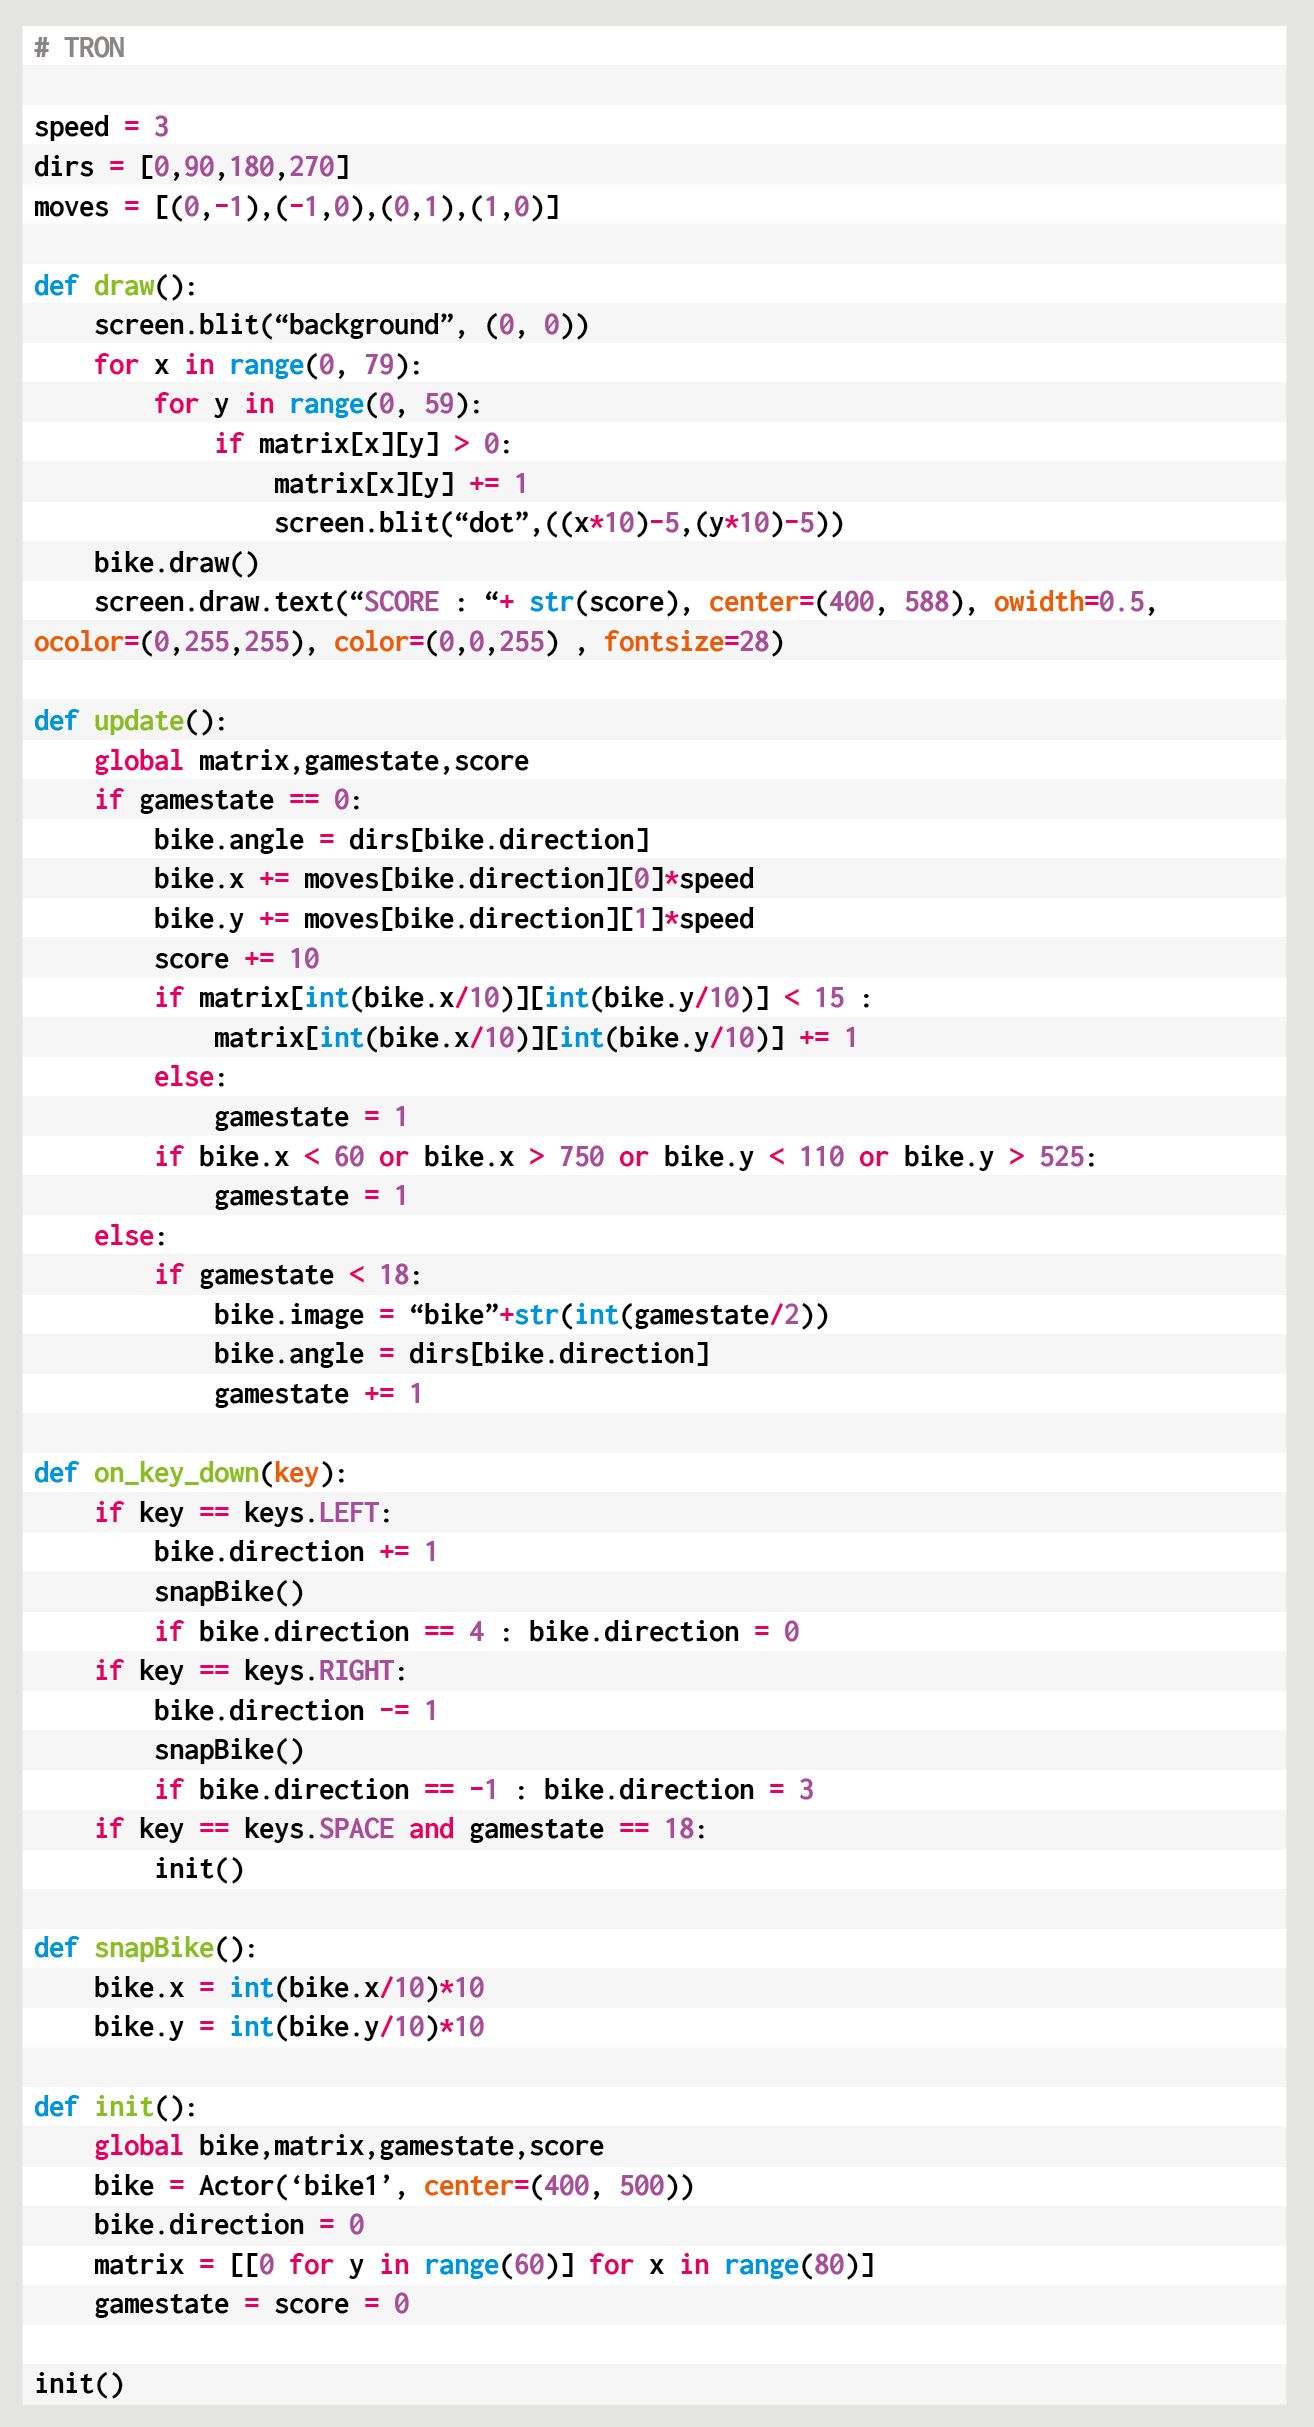Click the screen.blit "background" line
The width and height of the screenshot is (1314, 2427).
[340, 326]
